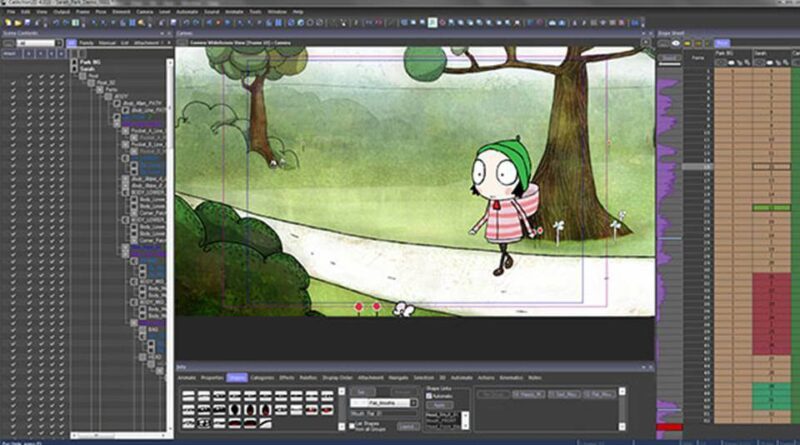
Task: Click button beside List Shapes checkbox
Action: pyautogui.click(x=408, y=426)
